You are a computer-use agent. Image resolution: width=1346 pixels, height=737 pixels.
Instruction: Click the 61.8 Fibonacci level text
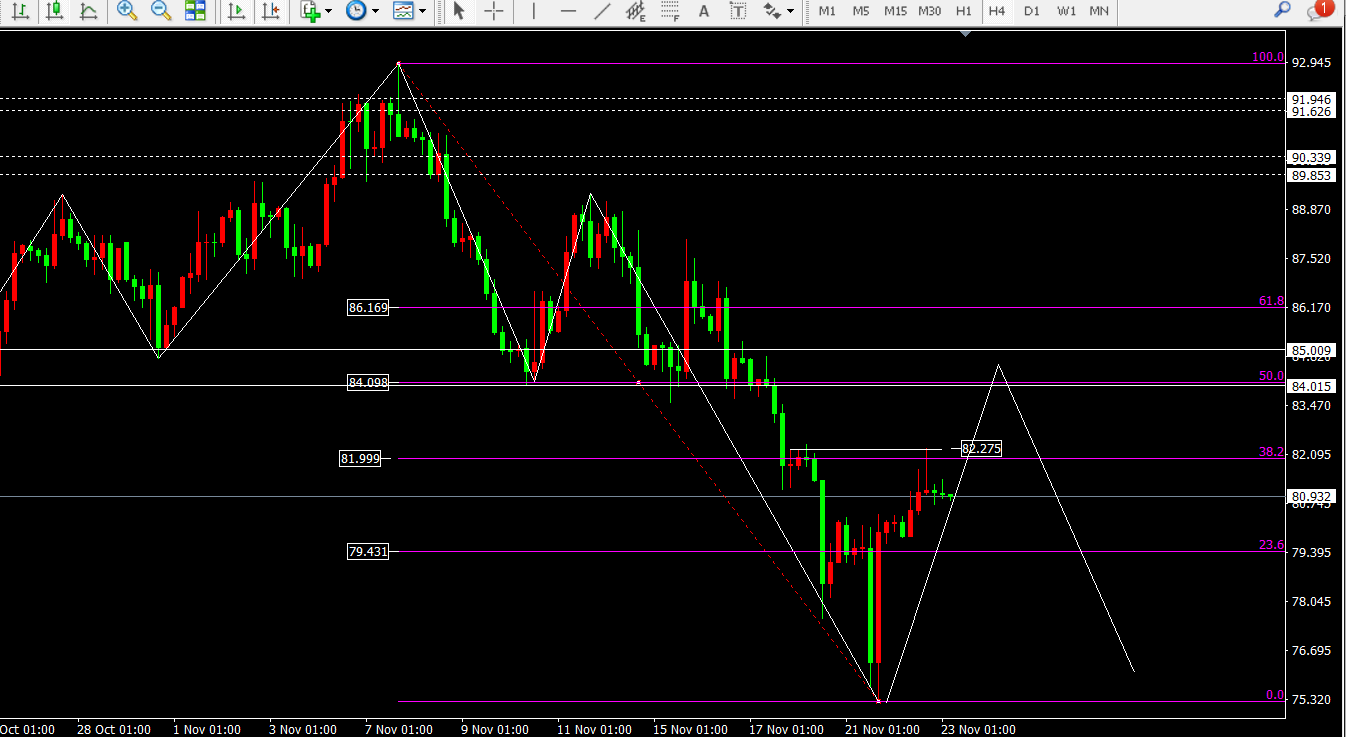tap(1271, 300)
